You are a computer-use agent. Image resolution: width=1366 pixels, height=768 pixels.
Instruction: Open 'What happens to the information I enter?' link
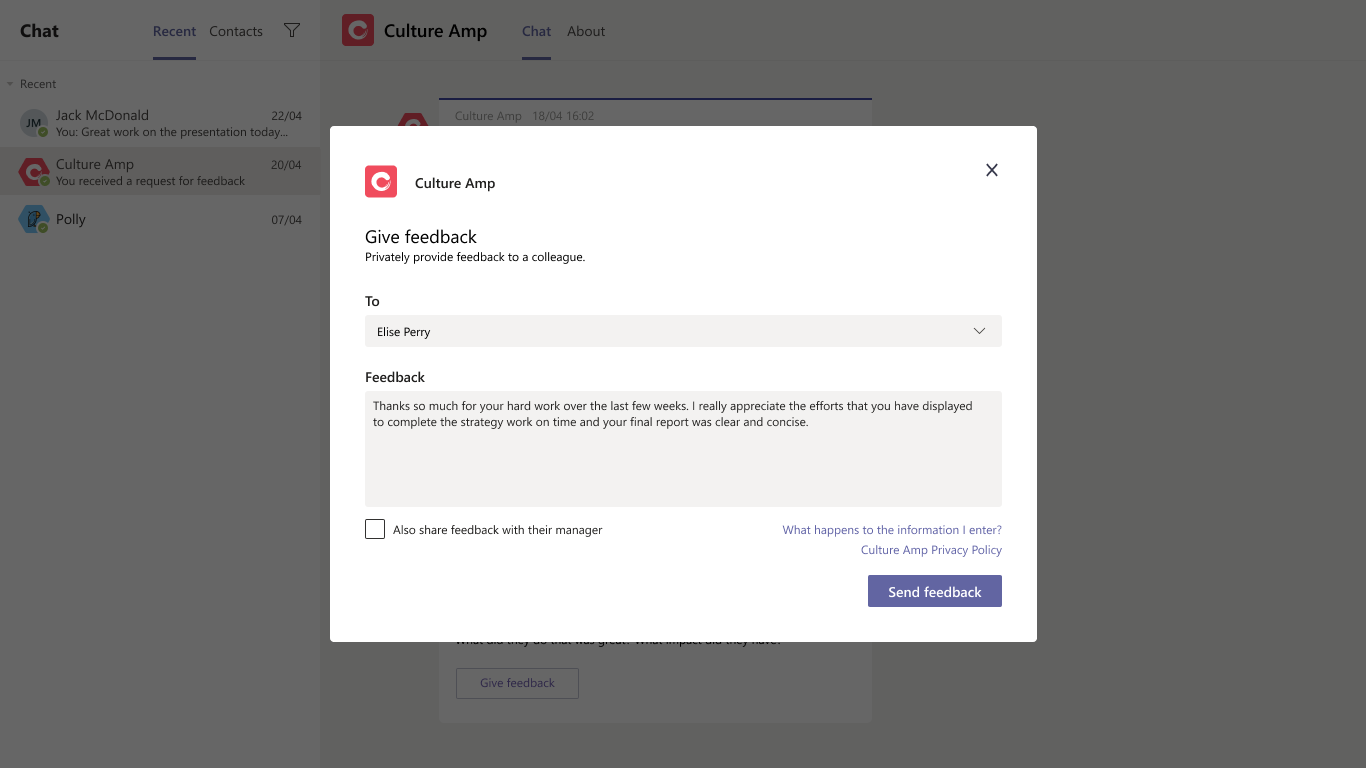tap(892, 530)
